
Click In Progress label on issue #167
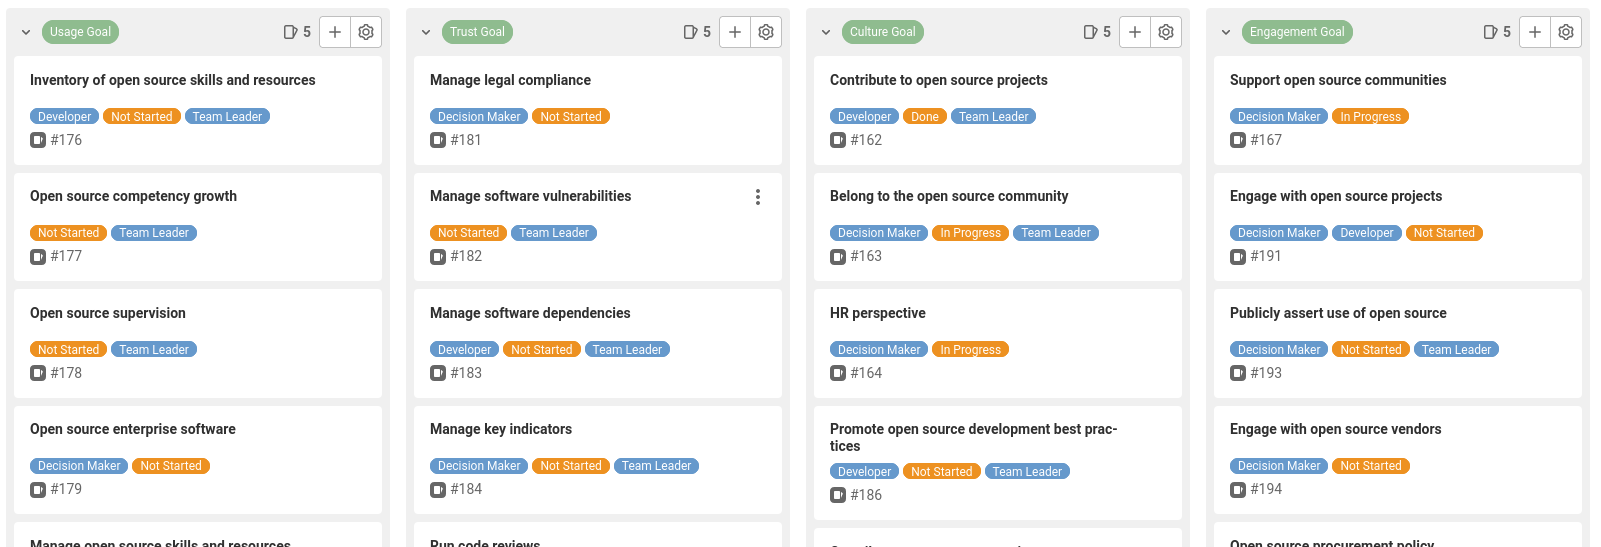point(1370,117)
